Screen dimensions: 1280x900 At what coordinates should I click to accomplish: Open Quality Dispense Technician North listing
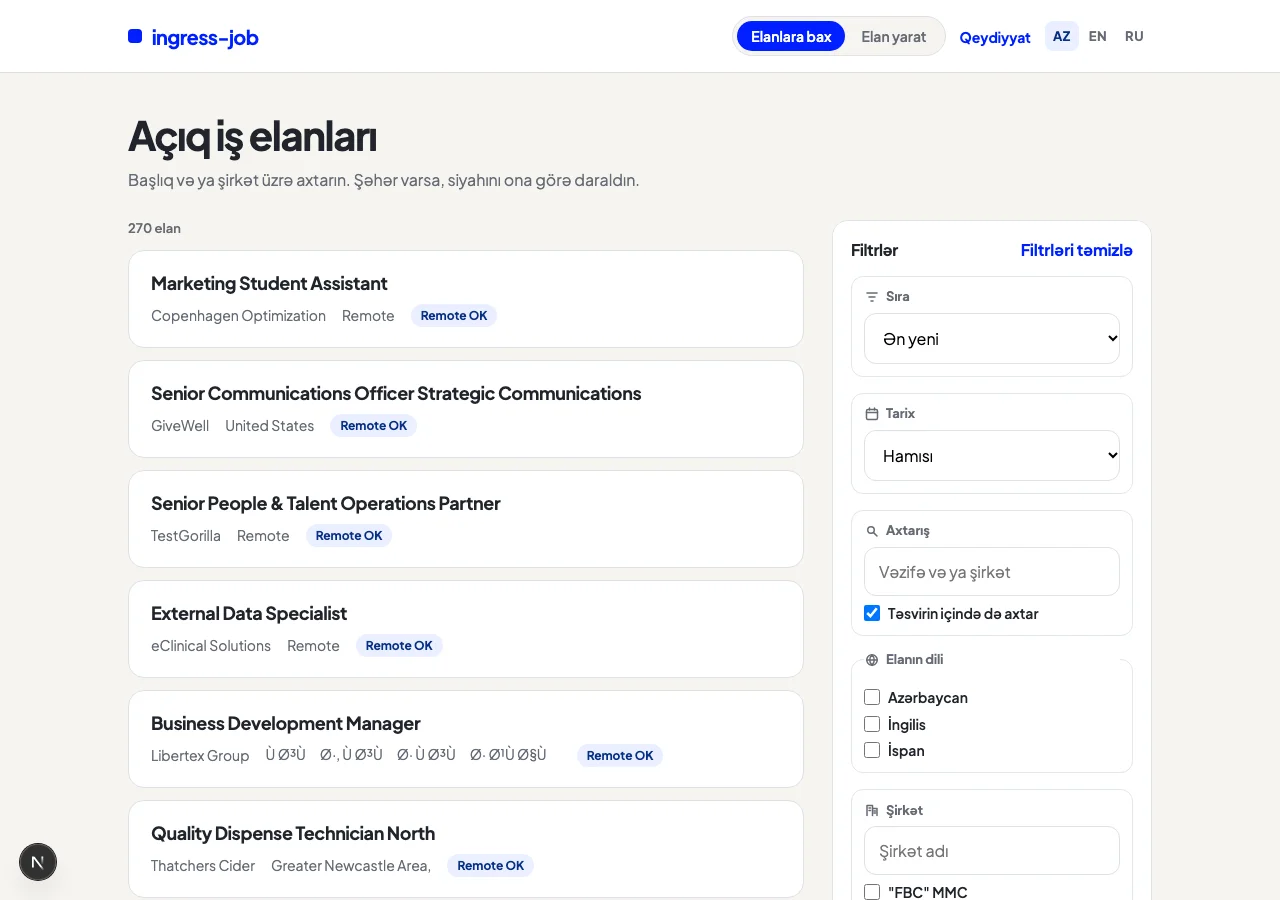tap(466, 849)
